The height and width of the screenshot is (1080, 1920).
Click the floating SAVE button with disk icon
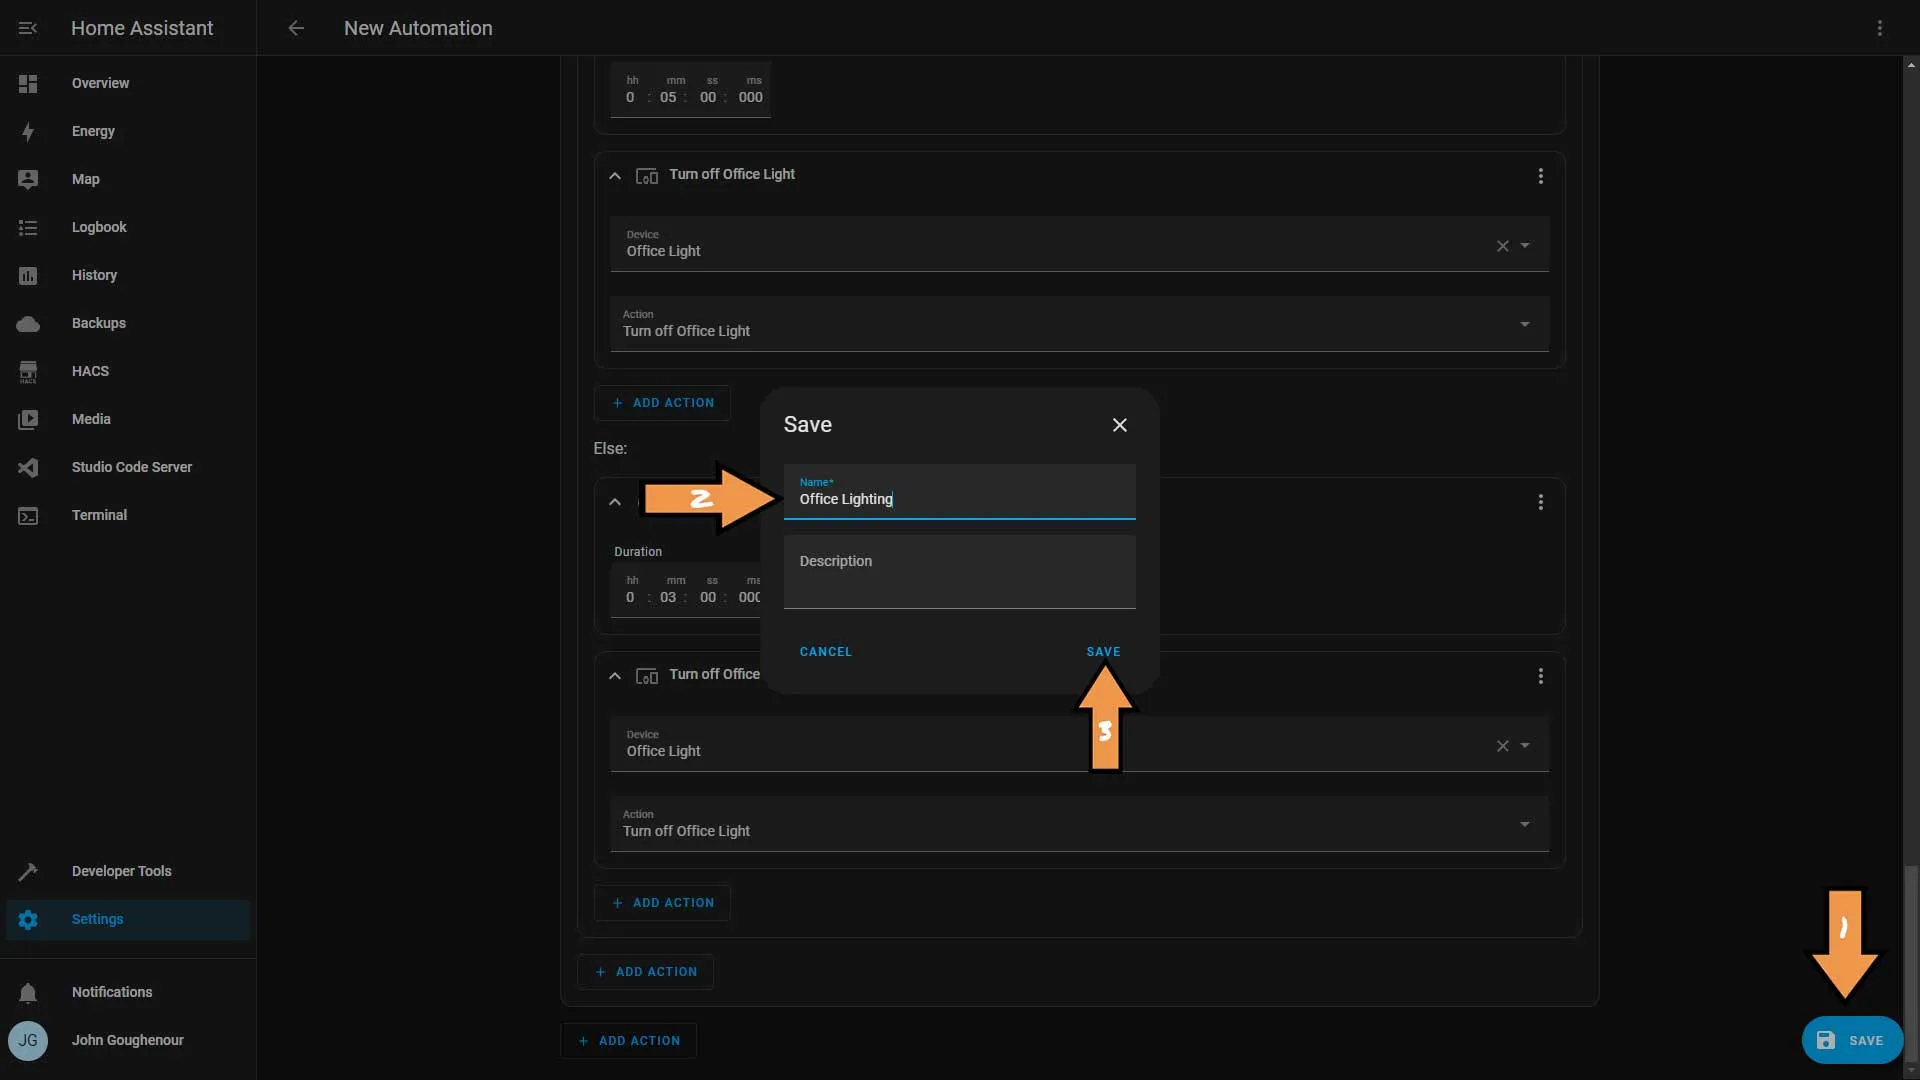pyautogui.click(x=1851, y=1040)
